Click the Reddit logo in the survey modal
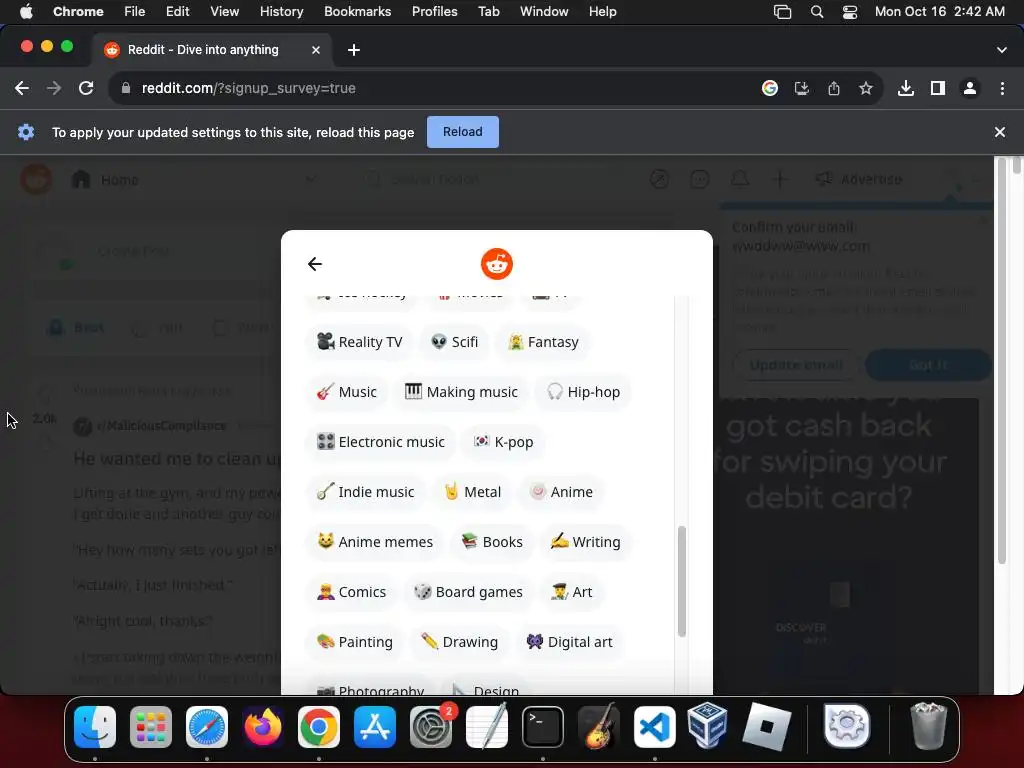The width and height of the screenshot is (1024, 768). (x=496, y=264)
